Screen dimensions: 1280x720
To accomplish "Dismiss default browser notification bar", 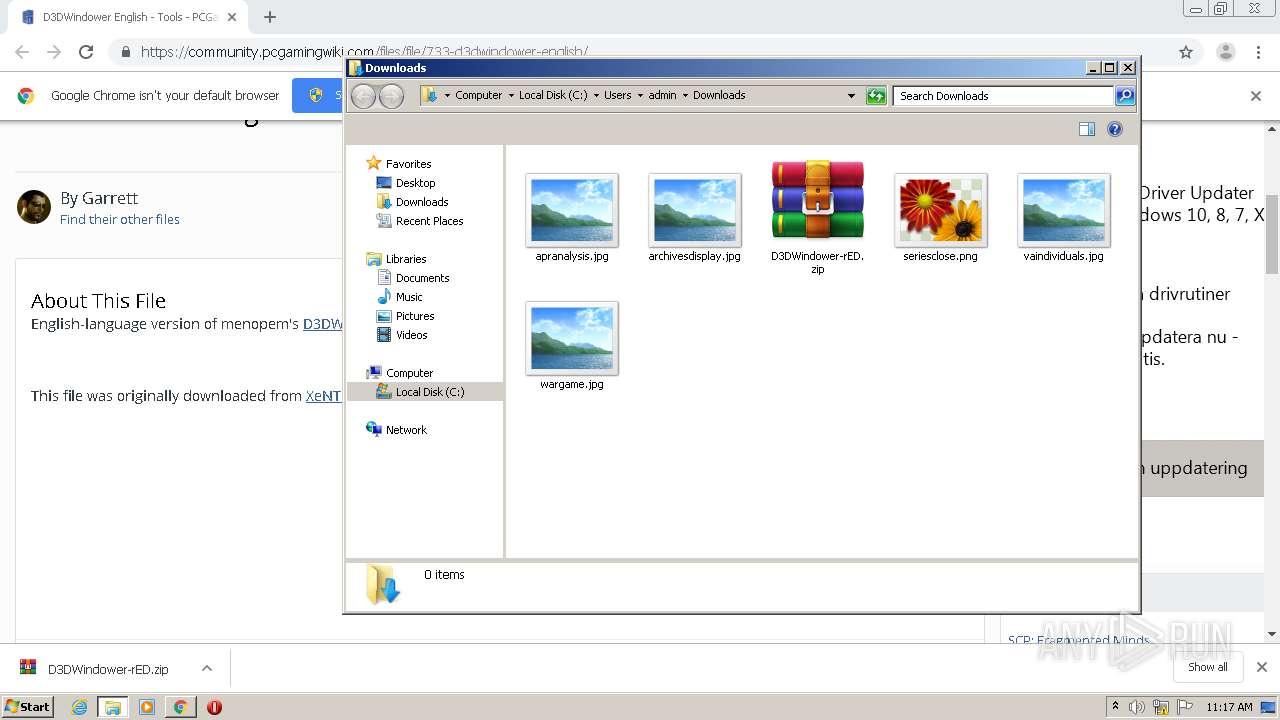I will [x=1256, y=96].
